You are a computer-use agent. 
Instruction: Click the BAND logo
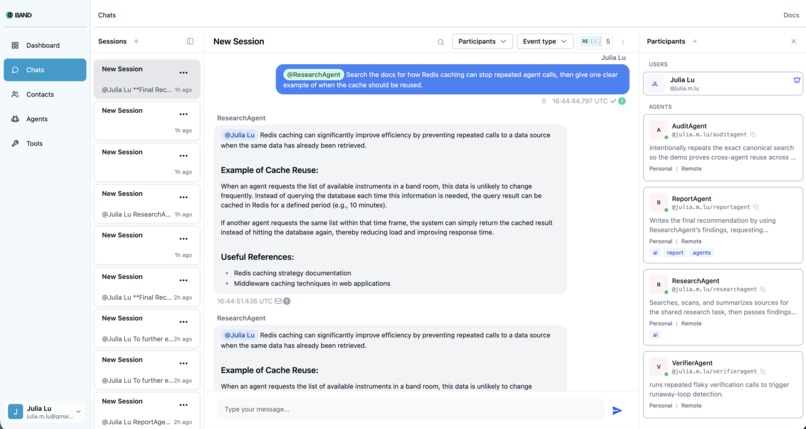(19, 15)
